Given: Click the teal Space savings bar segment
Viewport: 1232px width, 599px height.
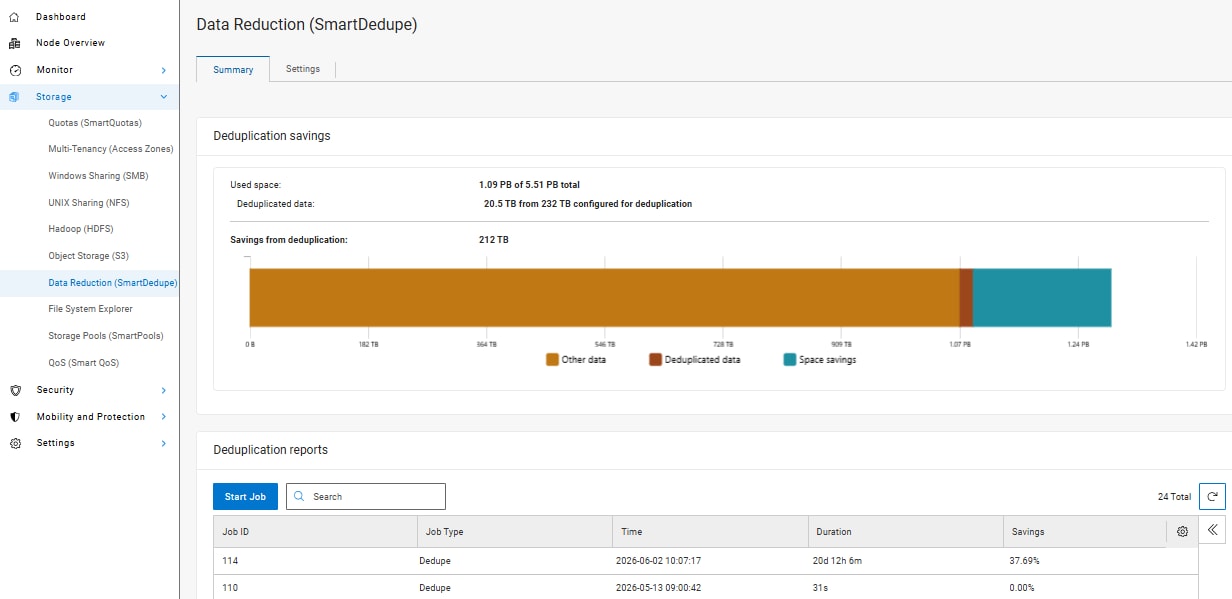Looking at the screenshot, I should [x=1042, y=297].
